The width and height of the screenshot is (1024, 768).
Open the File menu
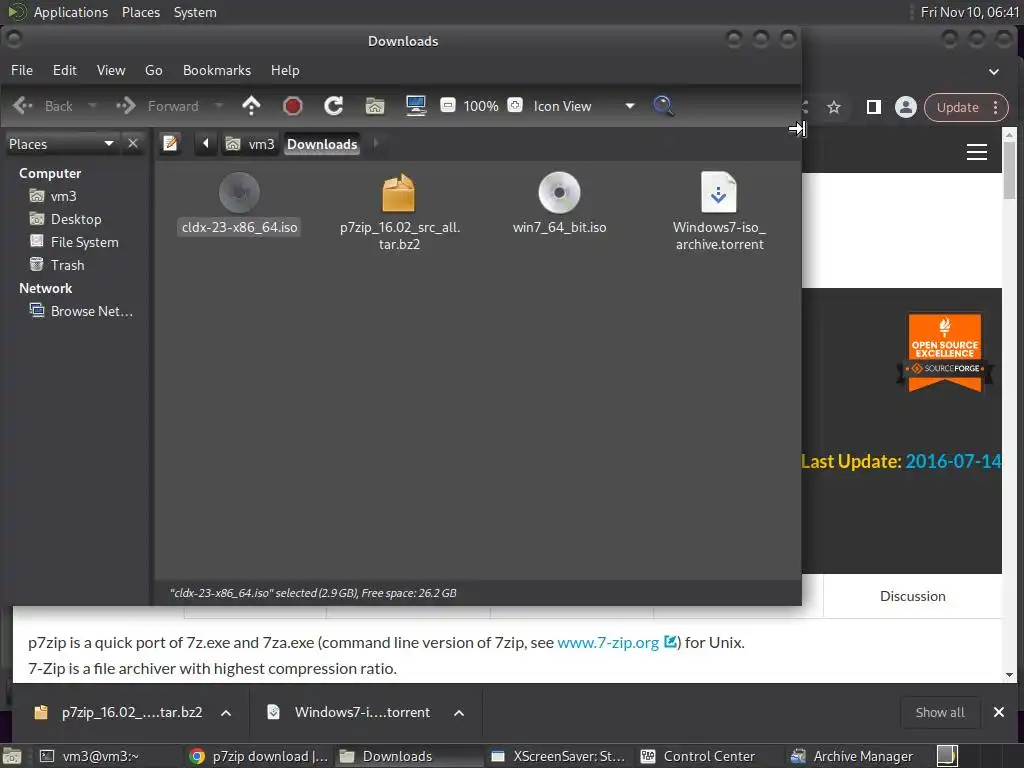pos(22,70)
